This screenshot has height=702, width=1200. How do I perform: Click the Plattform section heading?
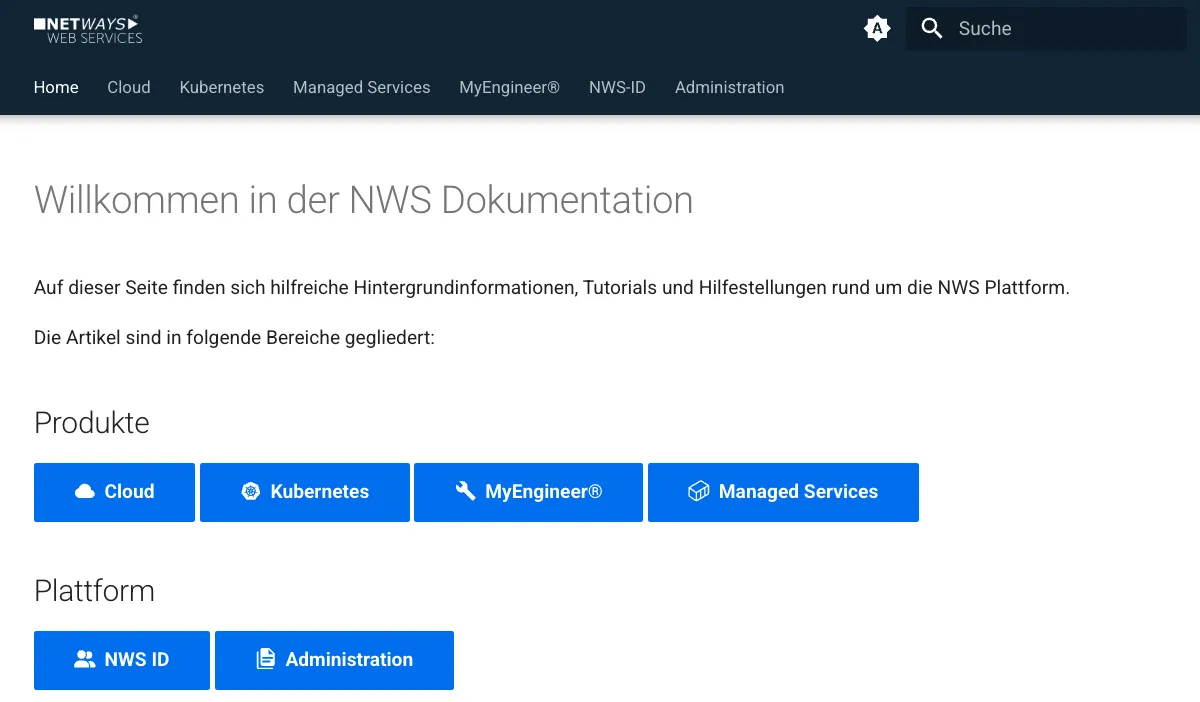tap(94, 591)
